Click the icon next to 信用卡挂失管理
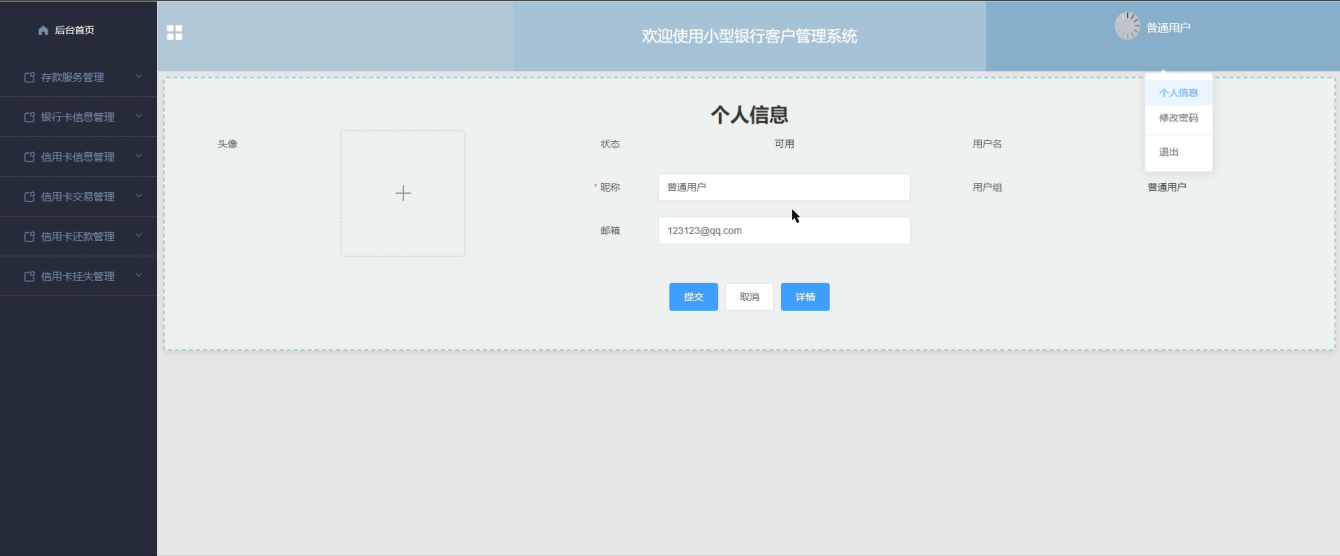1340x556 pixels. click(29, 276)
